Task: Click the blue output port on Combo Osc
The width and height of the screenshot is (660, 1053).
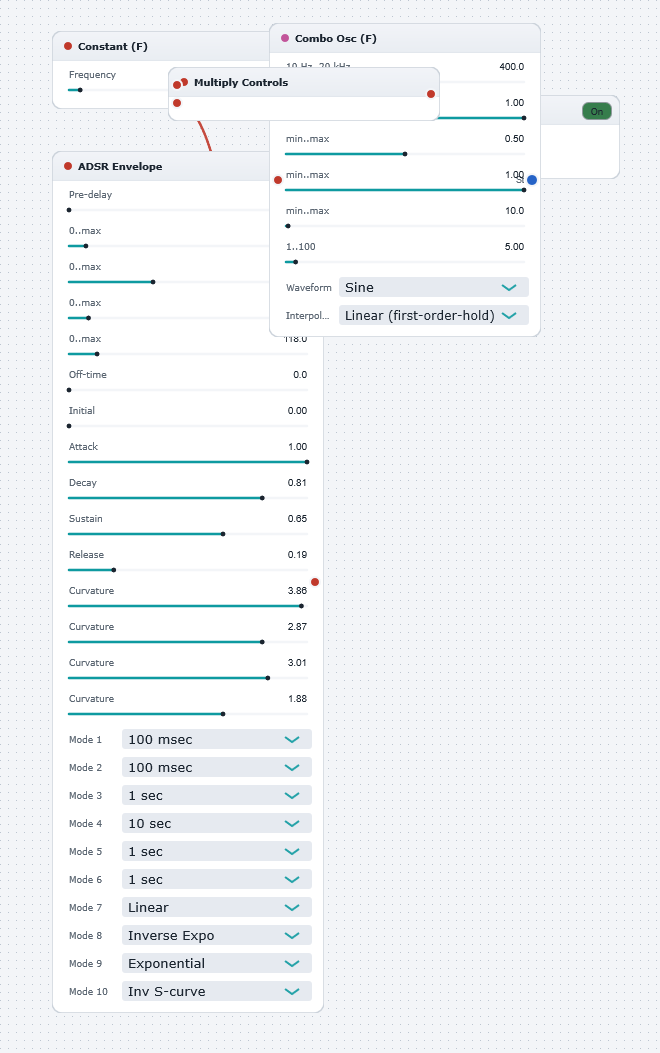Action: point(532,180)
